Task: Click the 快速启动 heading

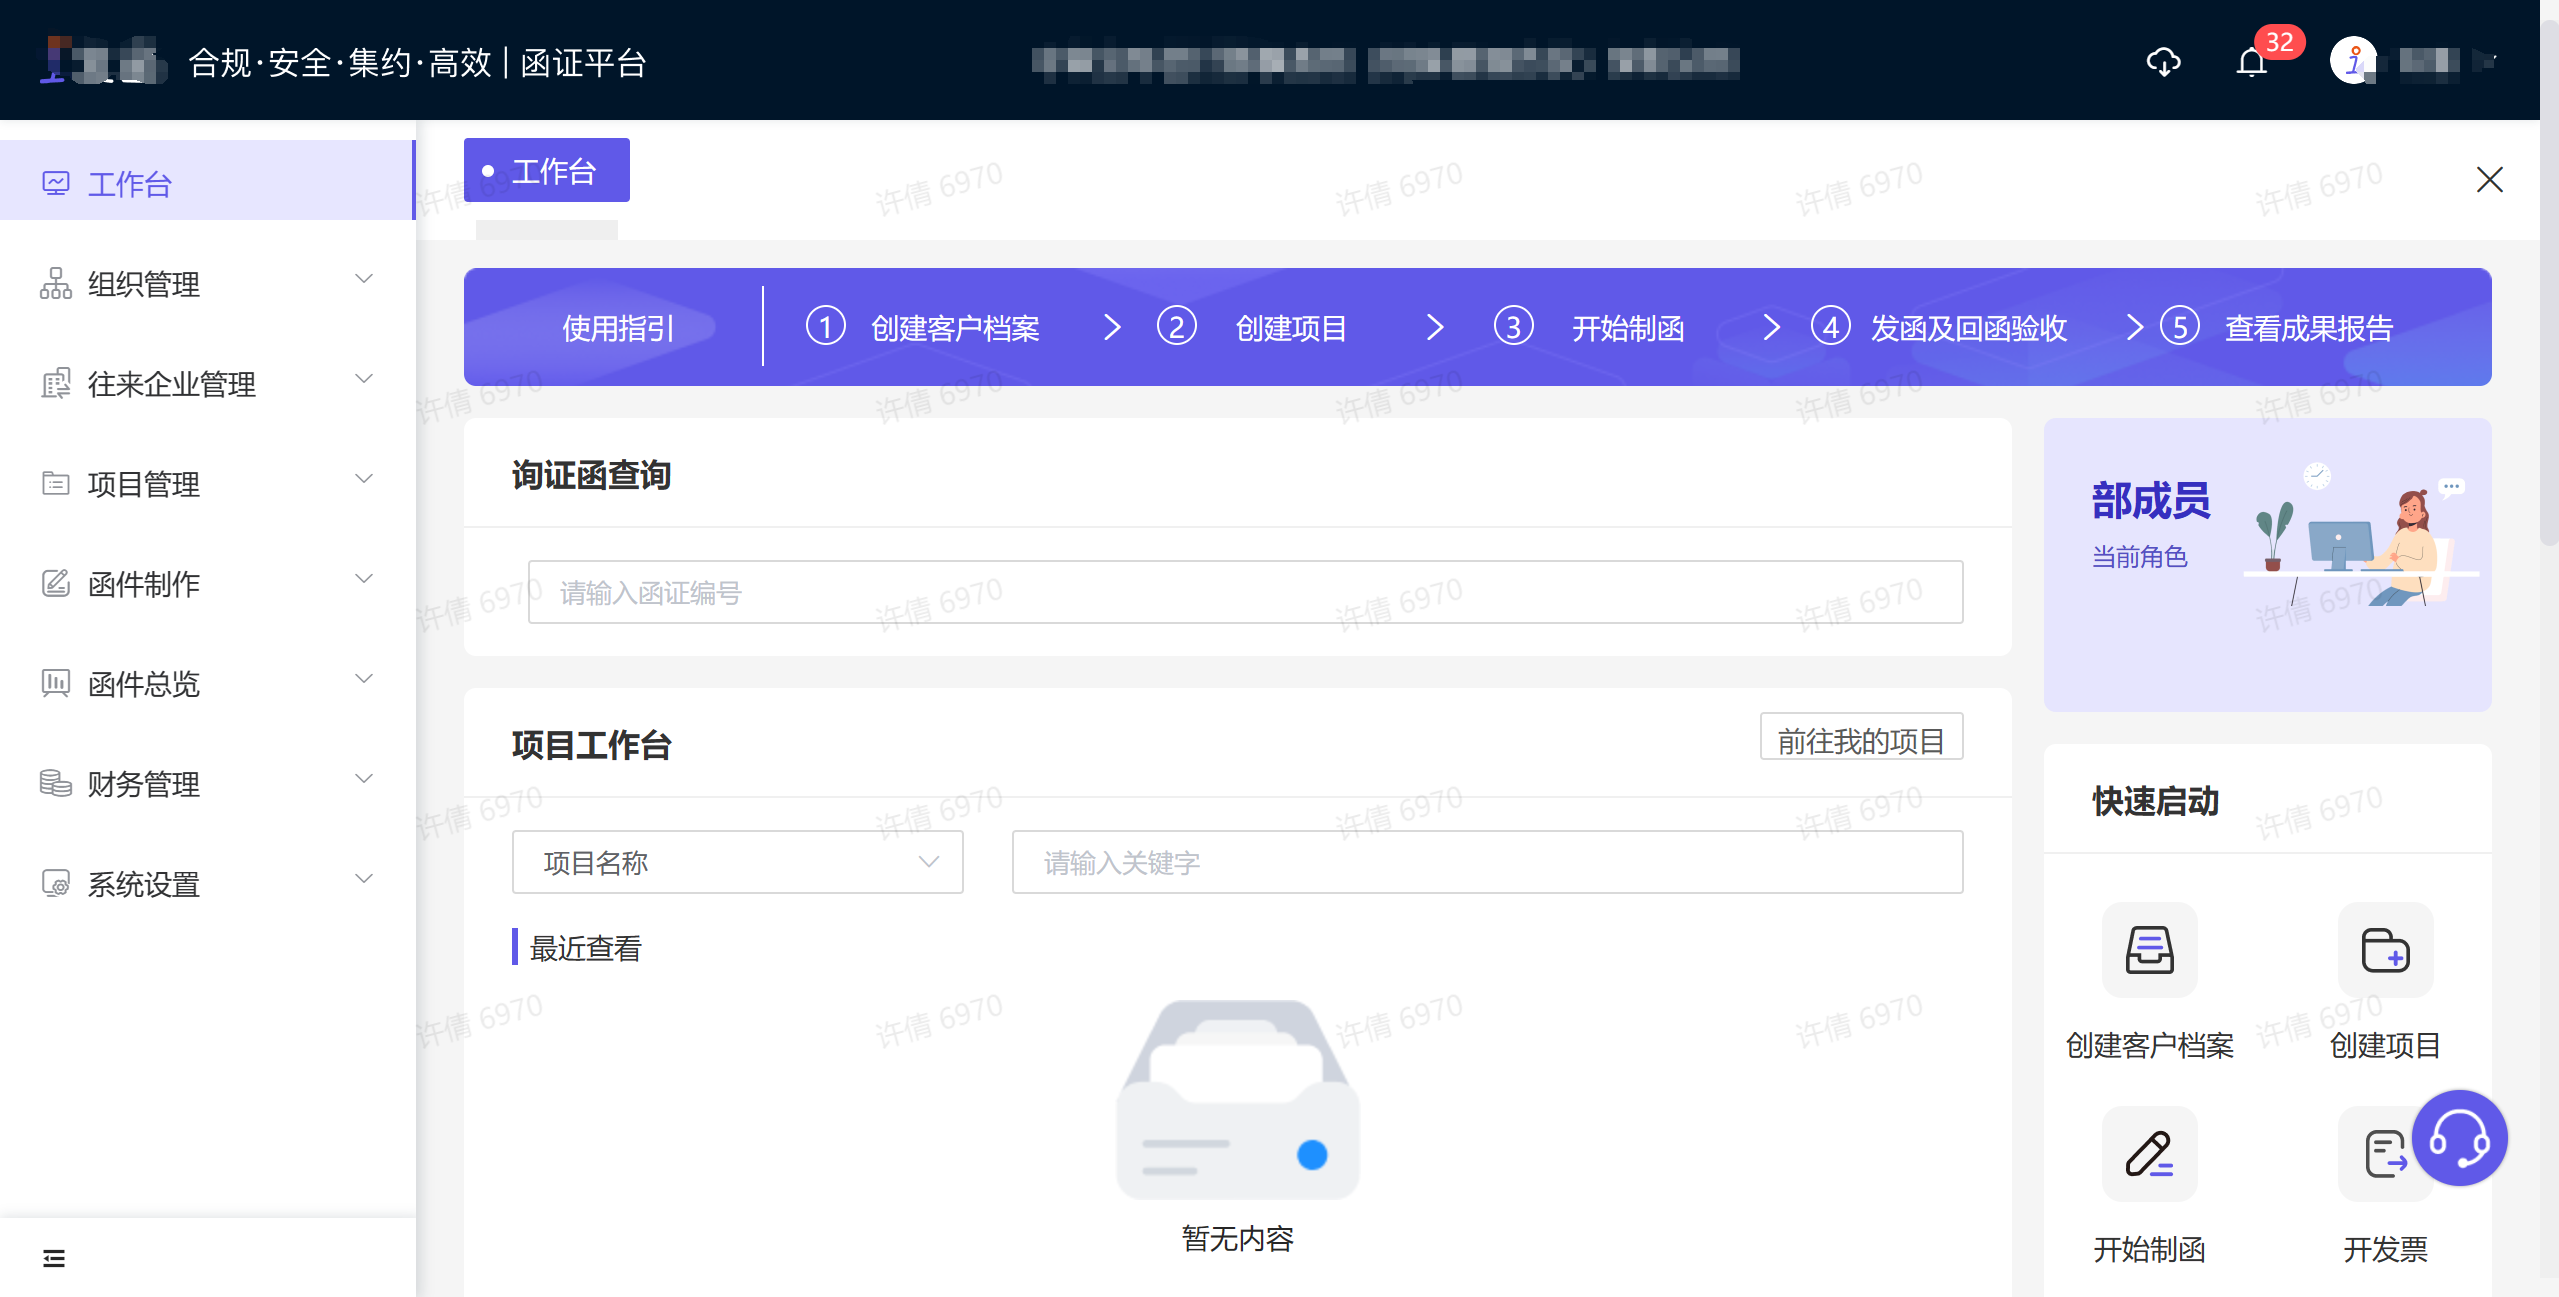Action: tap(2156, 801)
